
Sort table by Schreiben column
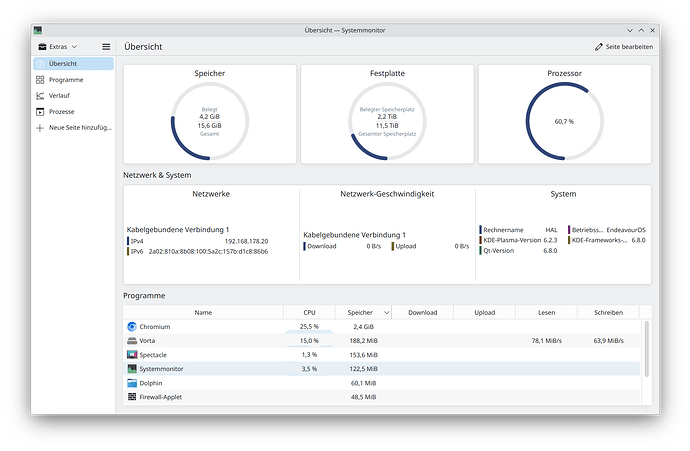coord(609,312)
